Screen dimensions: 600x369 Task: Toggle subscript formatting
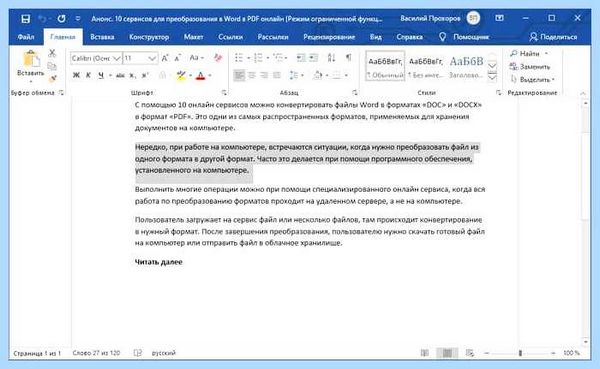tap(132, 75)
